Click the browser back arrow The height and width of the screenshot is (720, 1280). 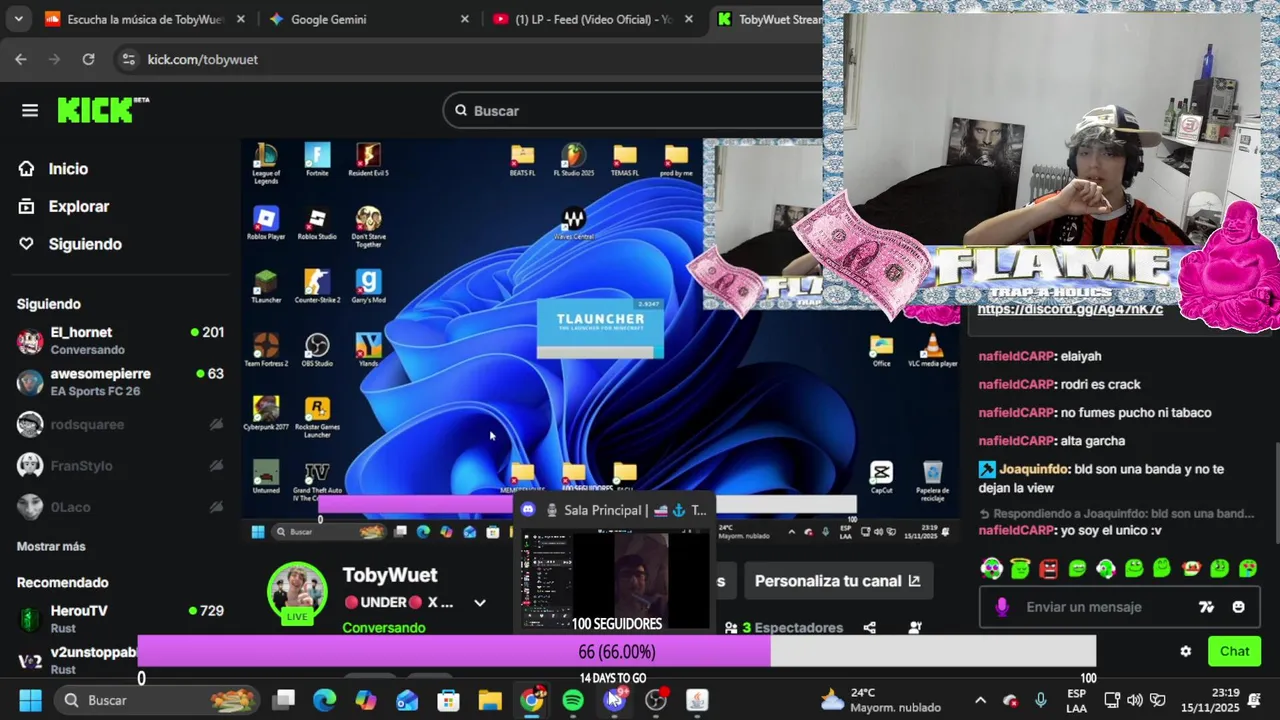pyautogui.click(x=21, y=59)
